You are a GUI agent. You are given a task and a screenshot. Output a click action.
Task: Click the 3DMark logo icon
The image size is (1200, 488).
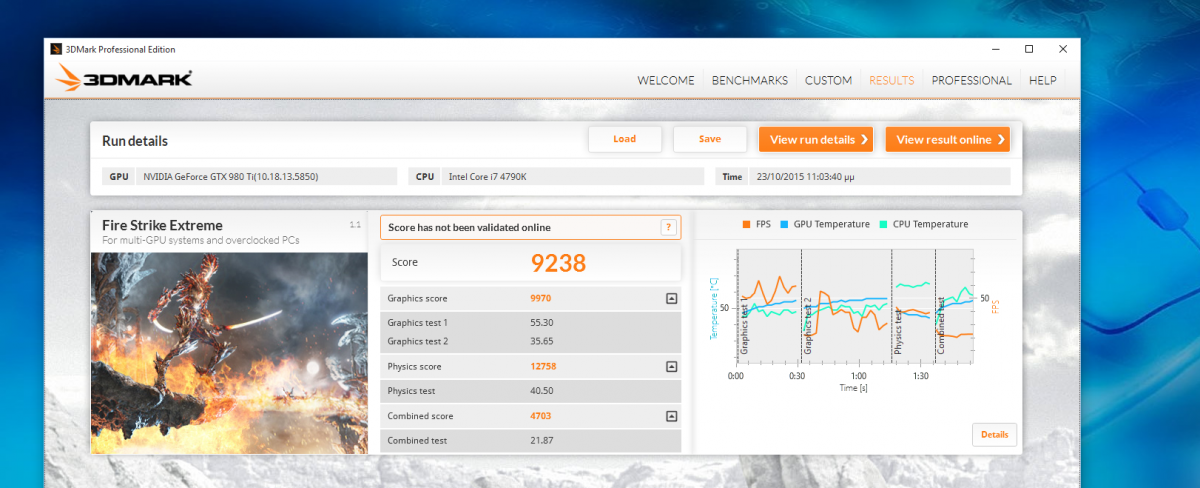click(x=123, y=78)
